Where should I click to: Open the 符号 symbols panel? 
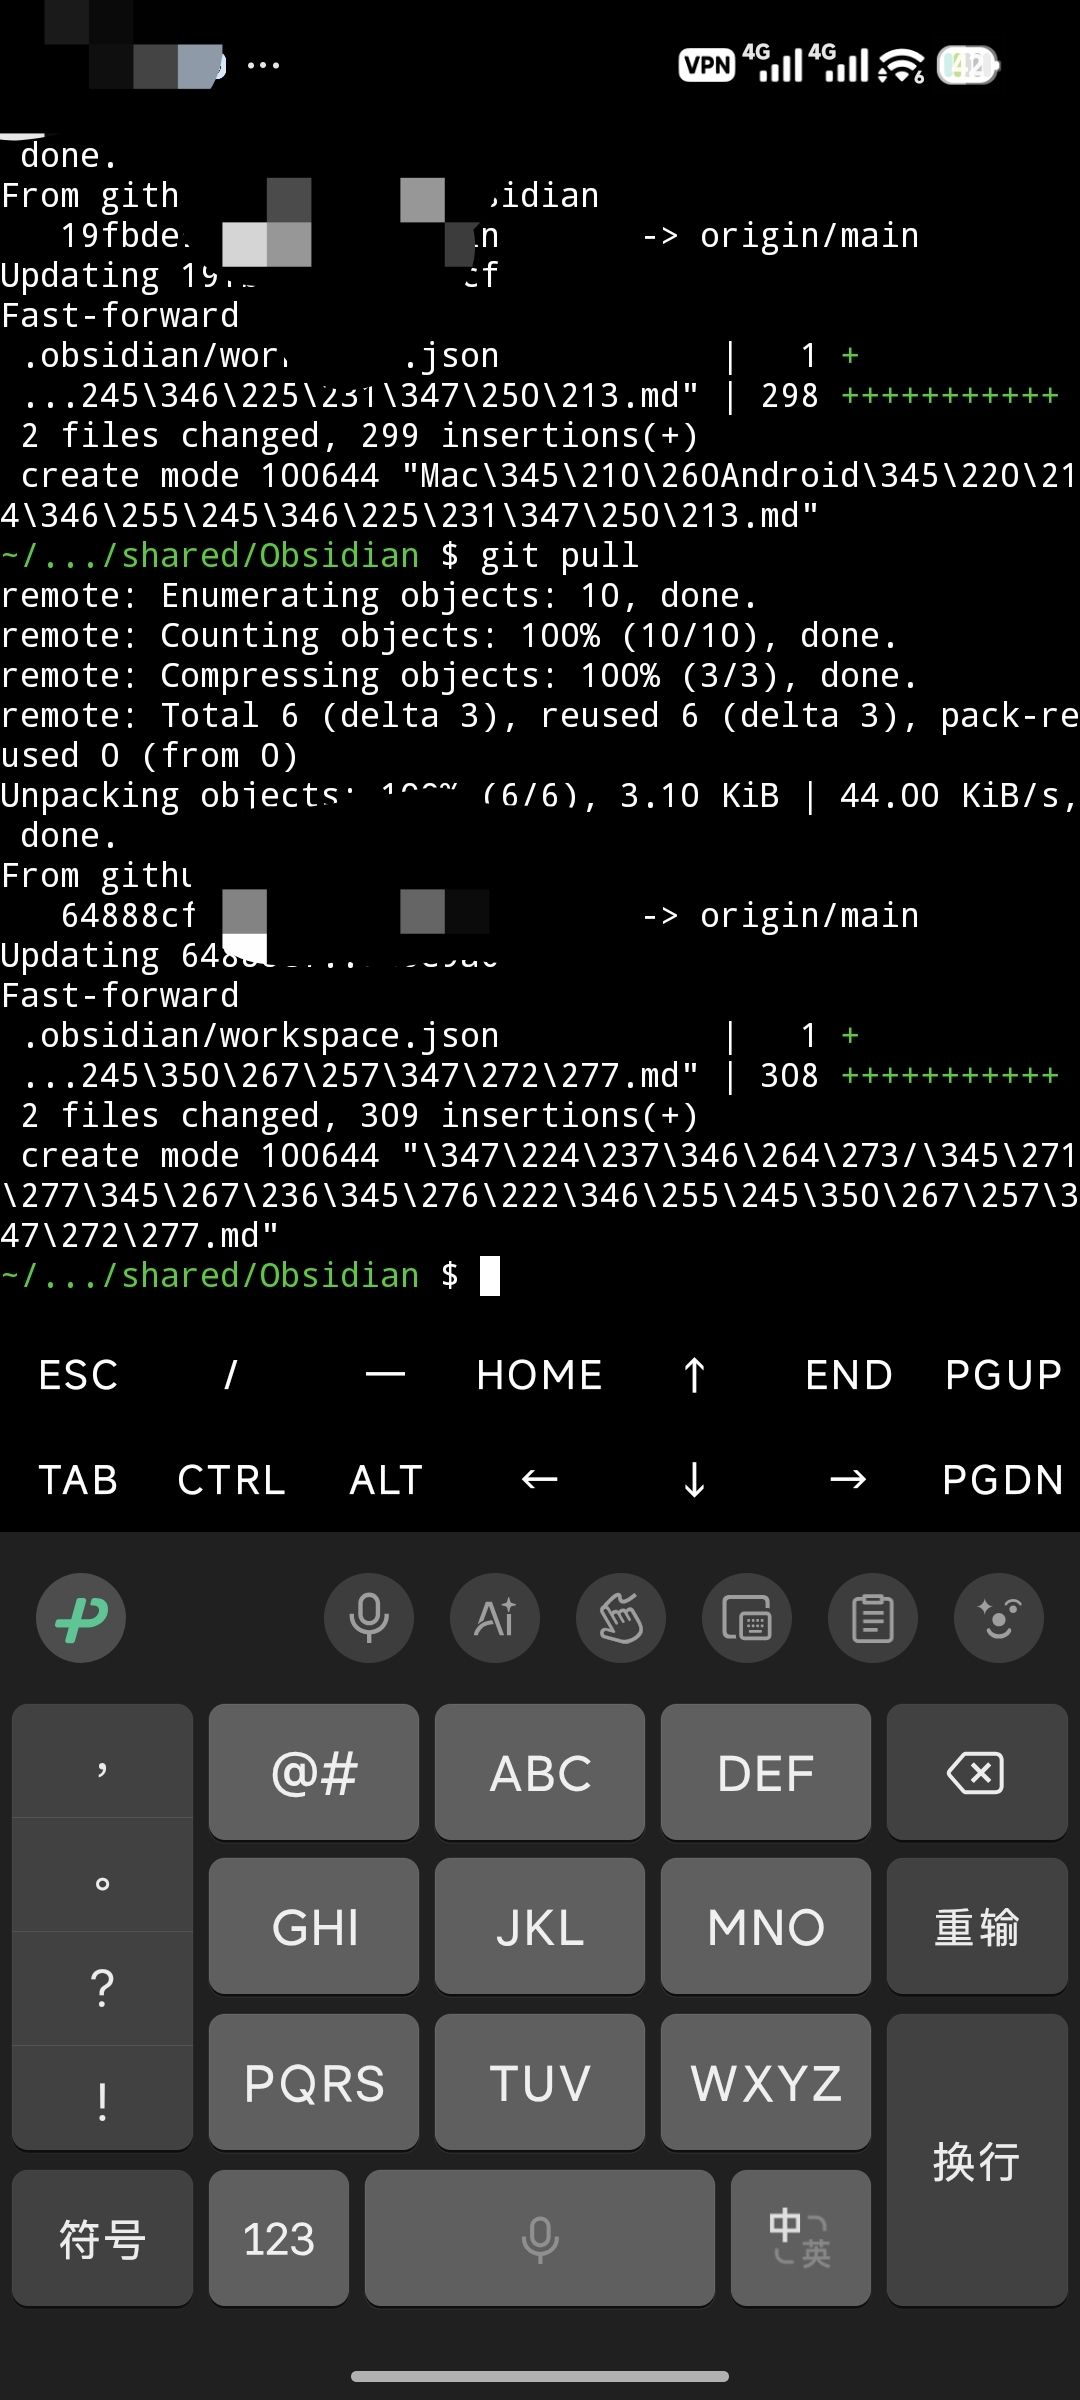pos(102,2238)
